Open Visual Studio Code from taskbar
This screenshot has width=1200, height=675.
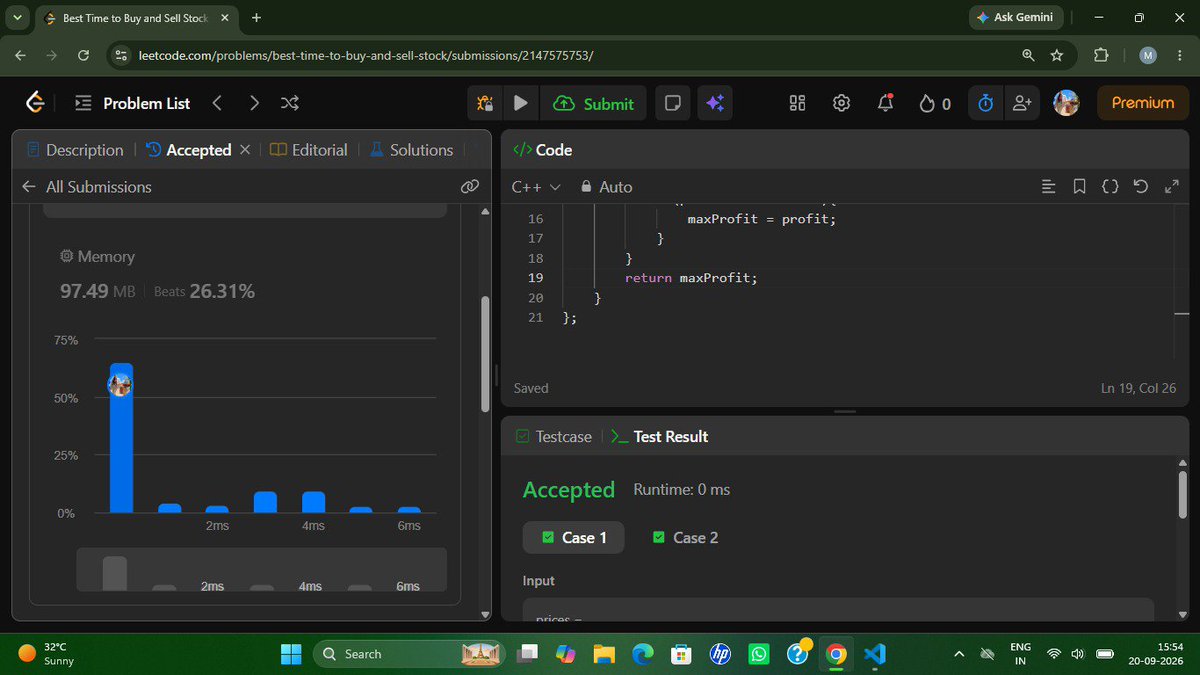click(875, 654)
